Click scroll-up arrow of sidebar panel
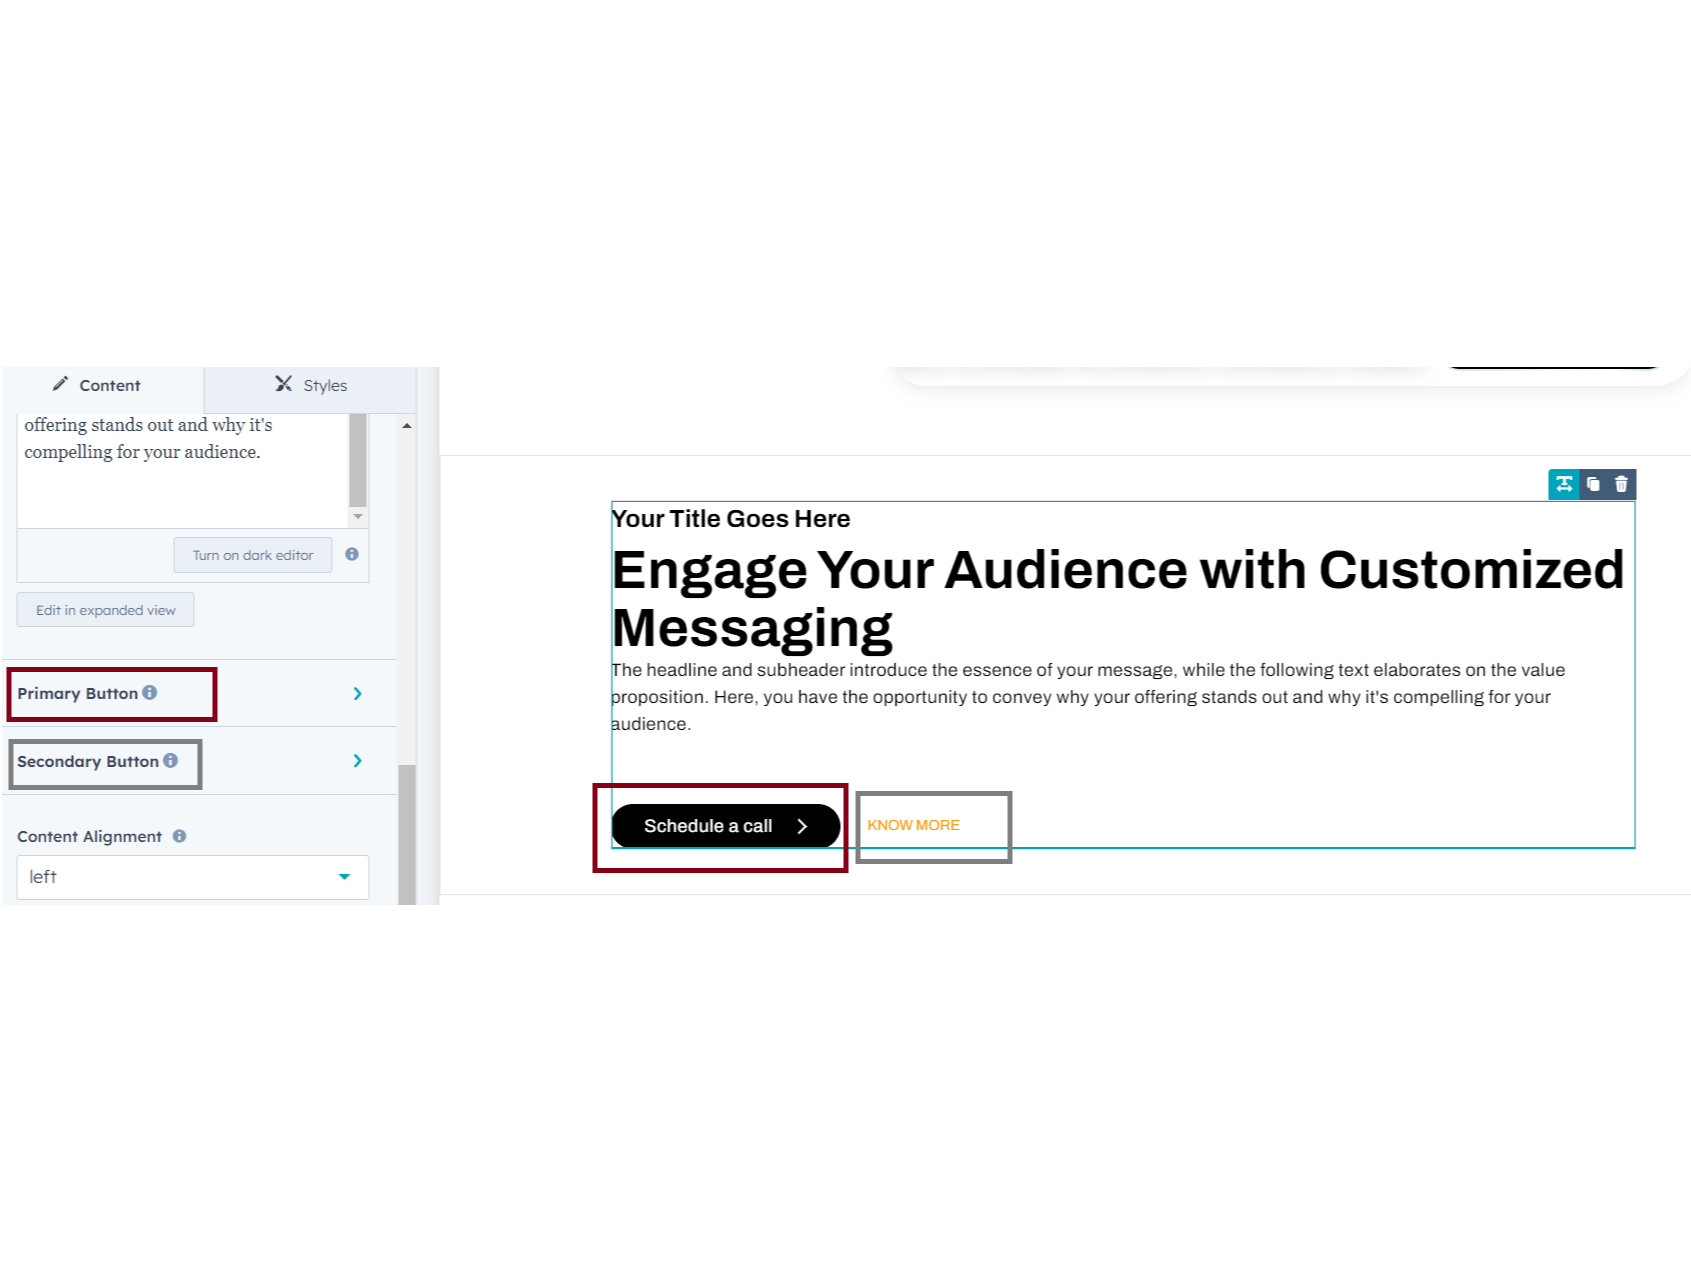The image size is (1691, 1268). [406, 426]
